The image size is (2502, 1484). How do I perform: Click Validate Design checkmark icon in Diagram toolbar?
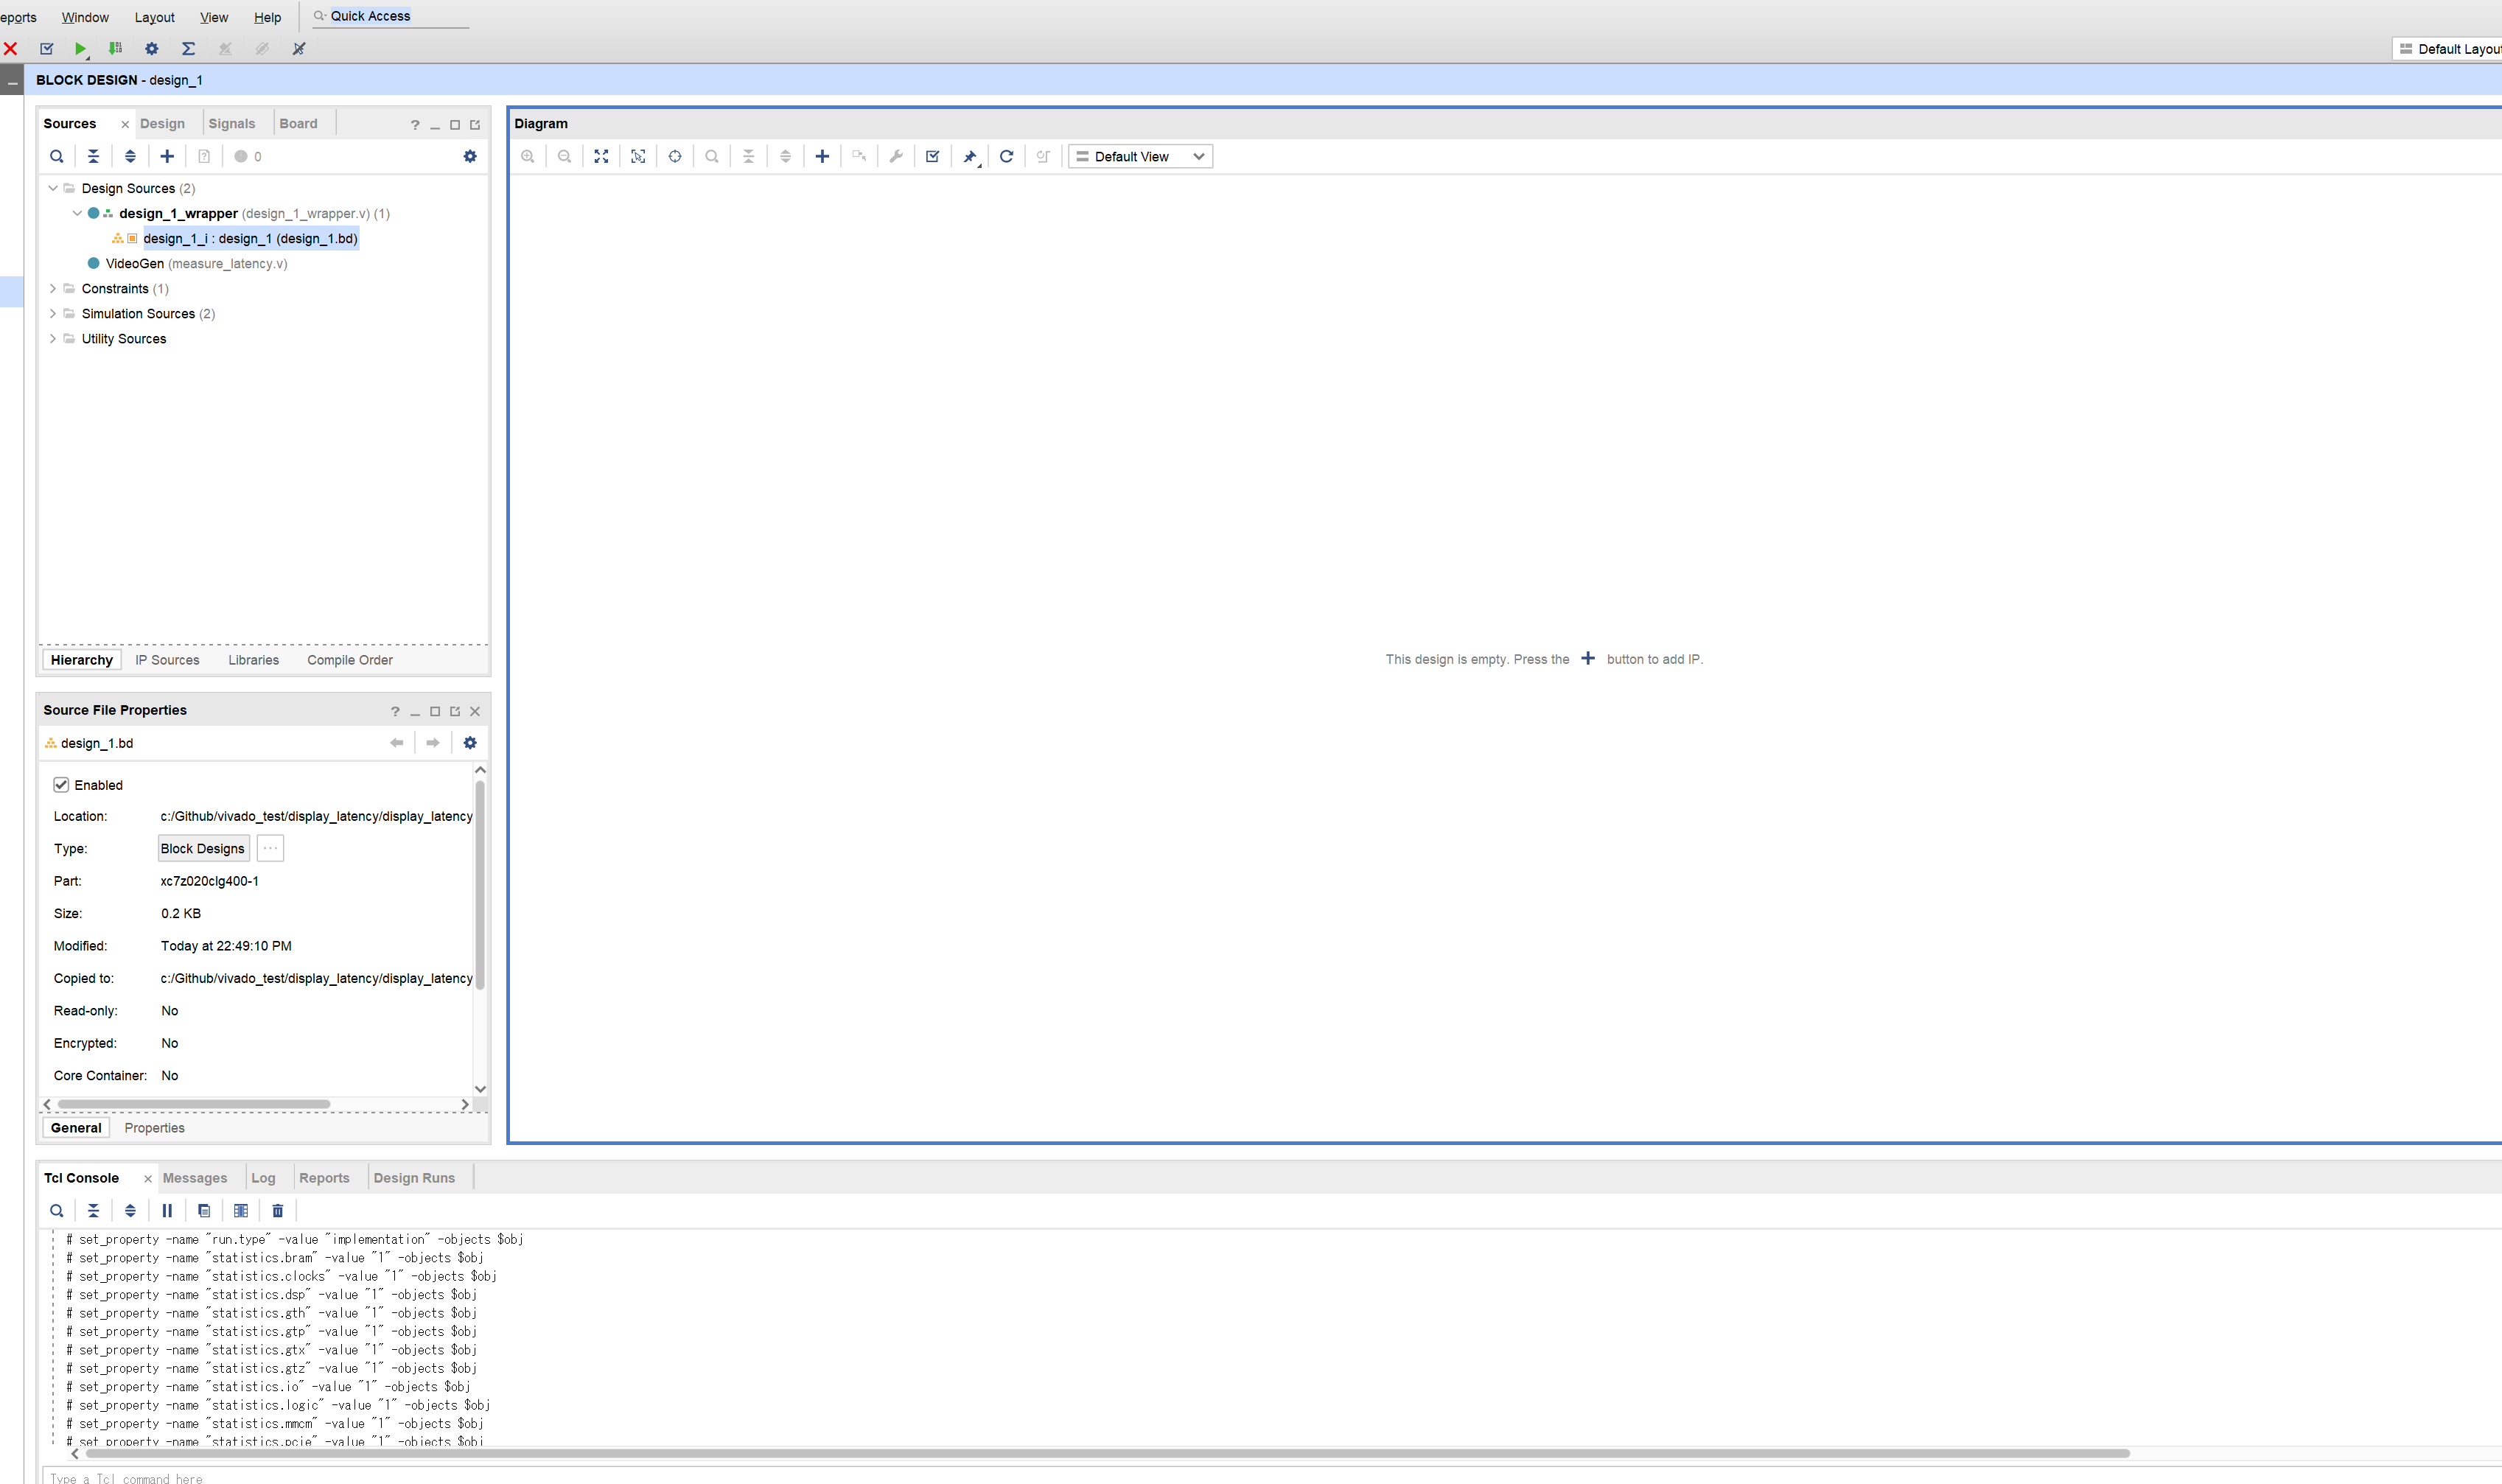point(932,156)
